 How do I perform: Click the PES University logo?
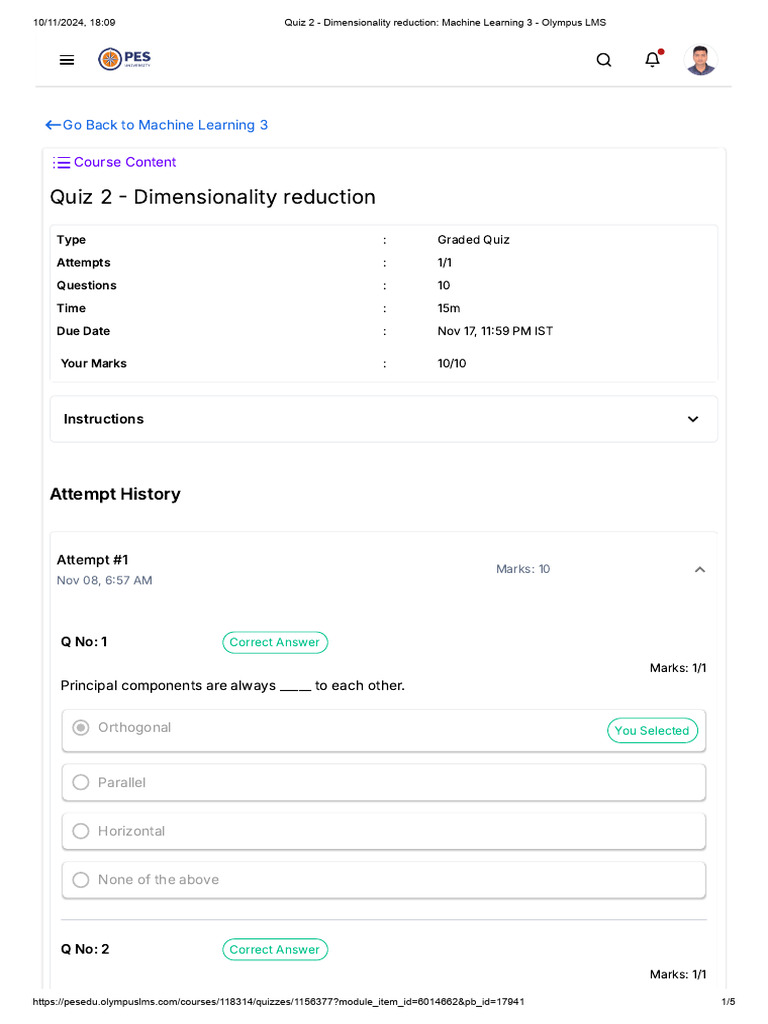pos(125,59)
